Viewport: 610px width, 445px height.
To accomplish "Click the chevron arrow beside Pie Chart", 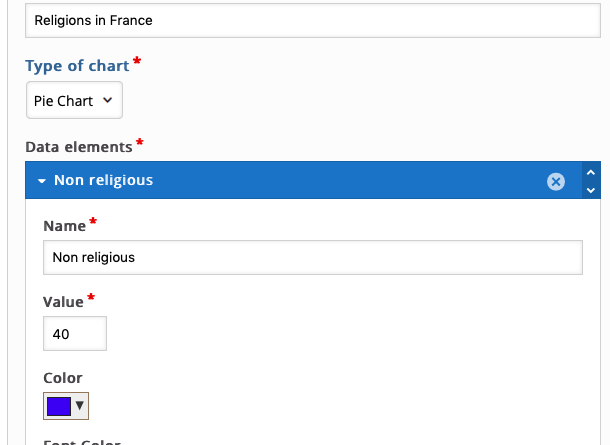I will (x=108, y=100).
